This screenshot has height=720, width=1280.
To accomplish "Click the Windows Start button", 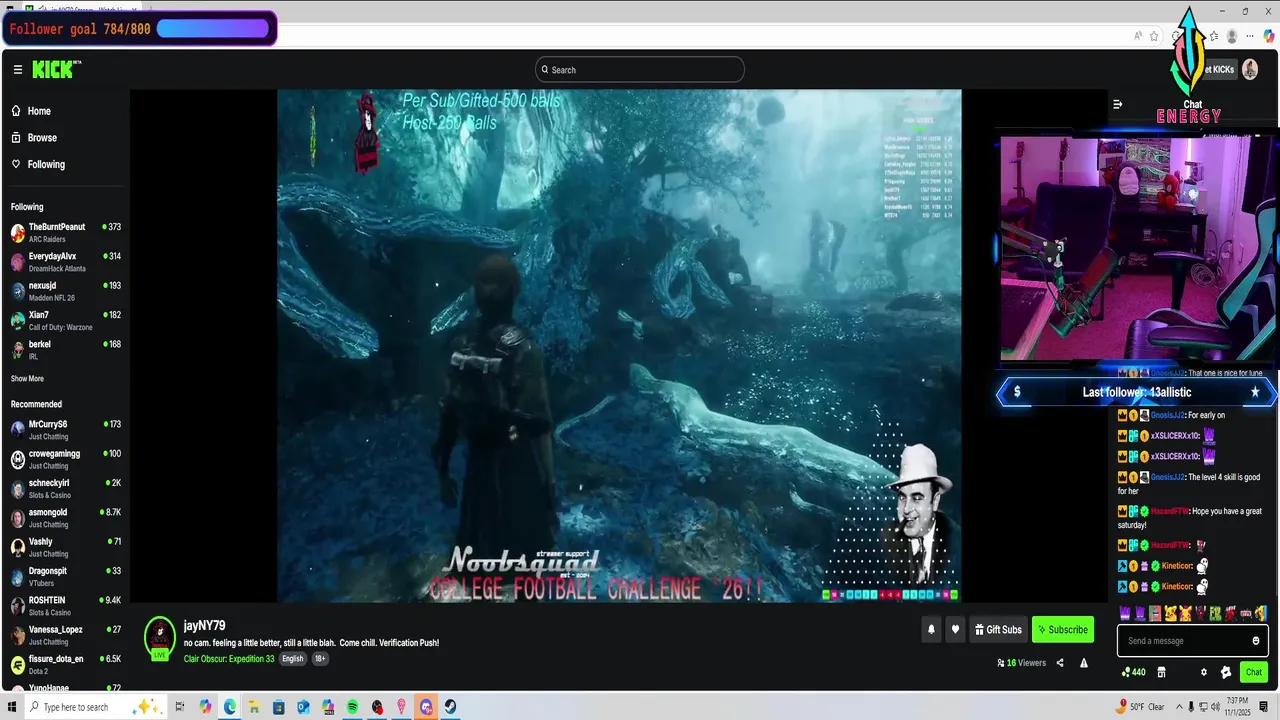I will tap(12, 707).
